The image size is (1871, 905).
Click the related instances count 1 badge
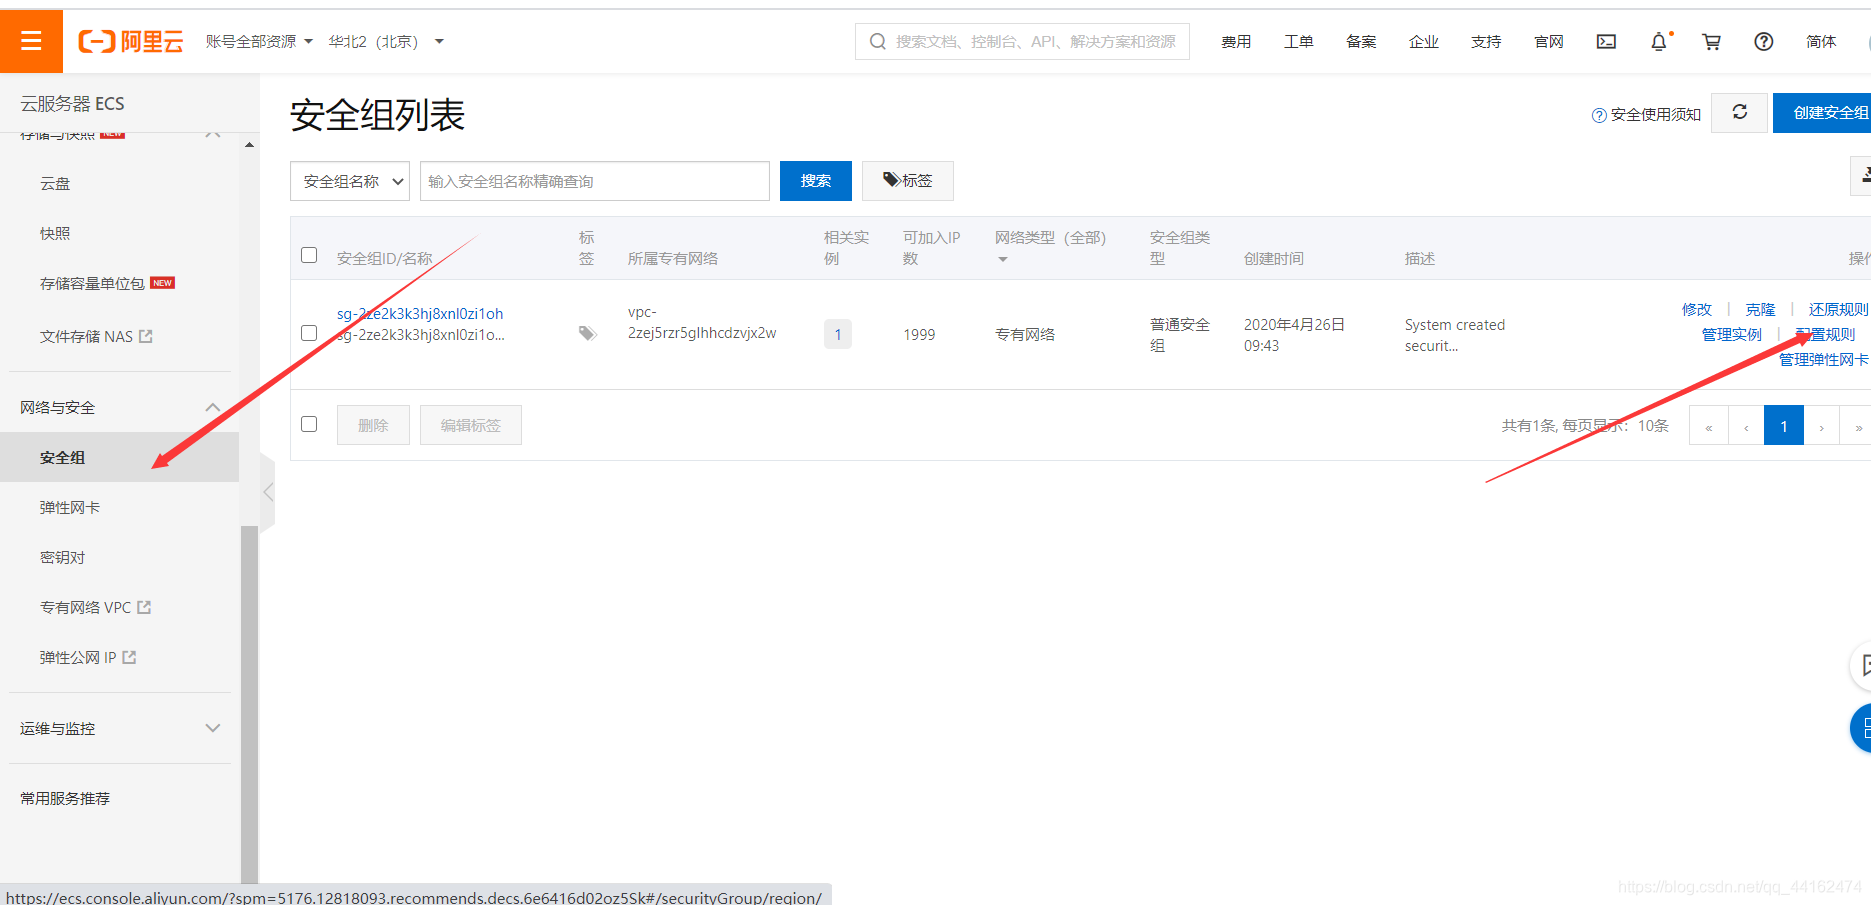[838, 334]
